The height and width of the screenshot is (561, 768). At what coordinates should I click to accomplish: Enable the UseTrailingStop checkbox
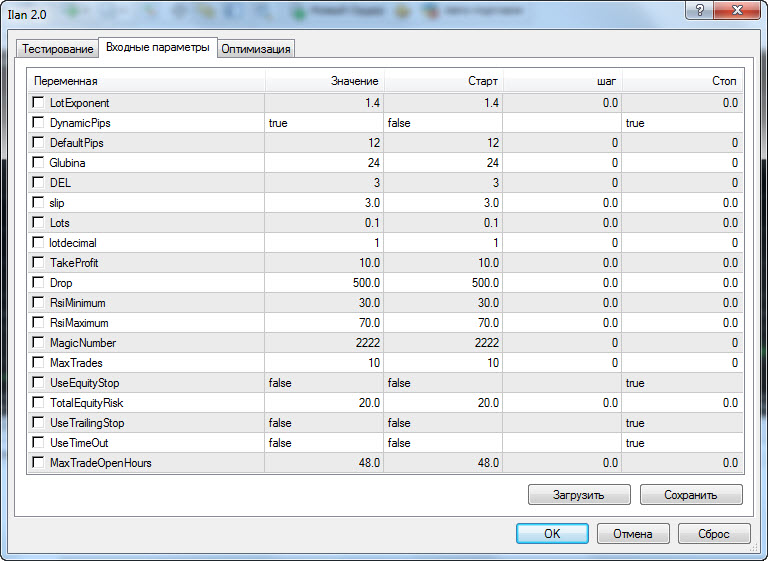(38, 423)
